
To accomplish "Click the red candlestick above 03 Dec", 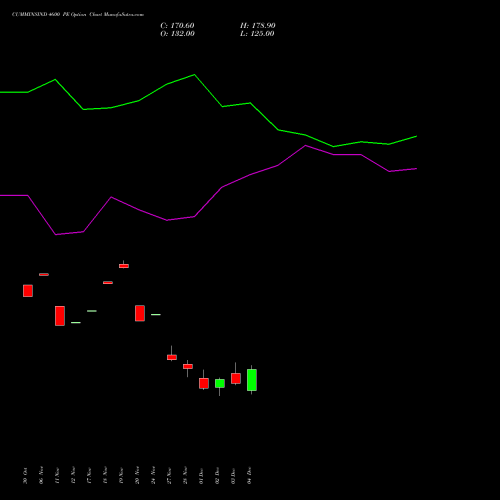I will 236,378.
